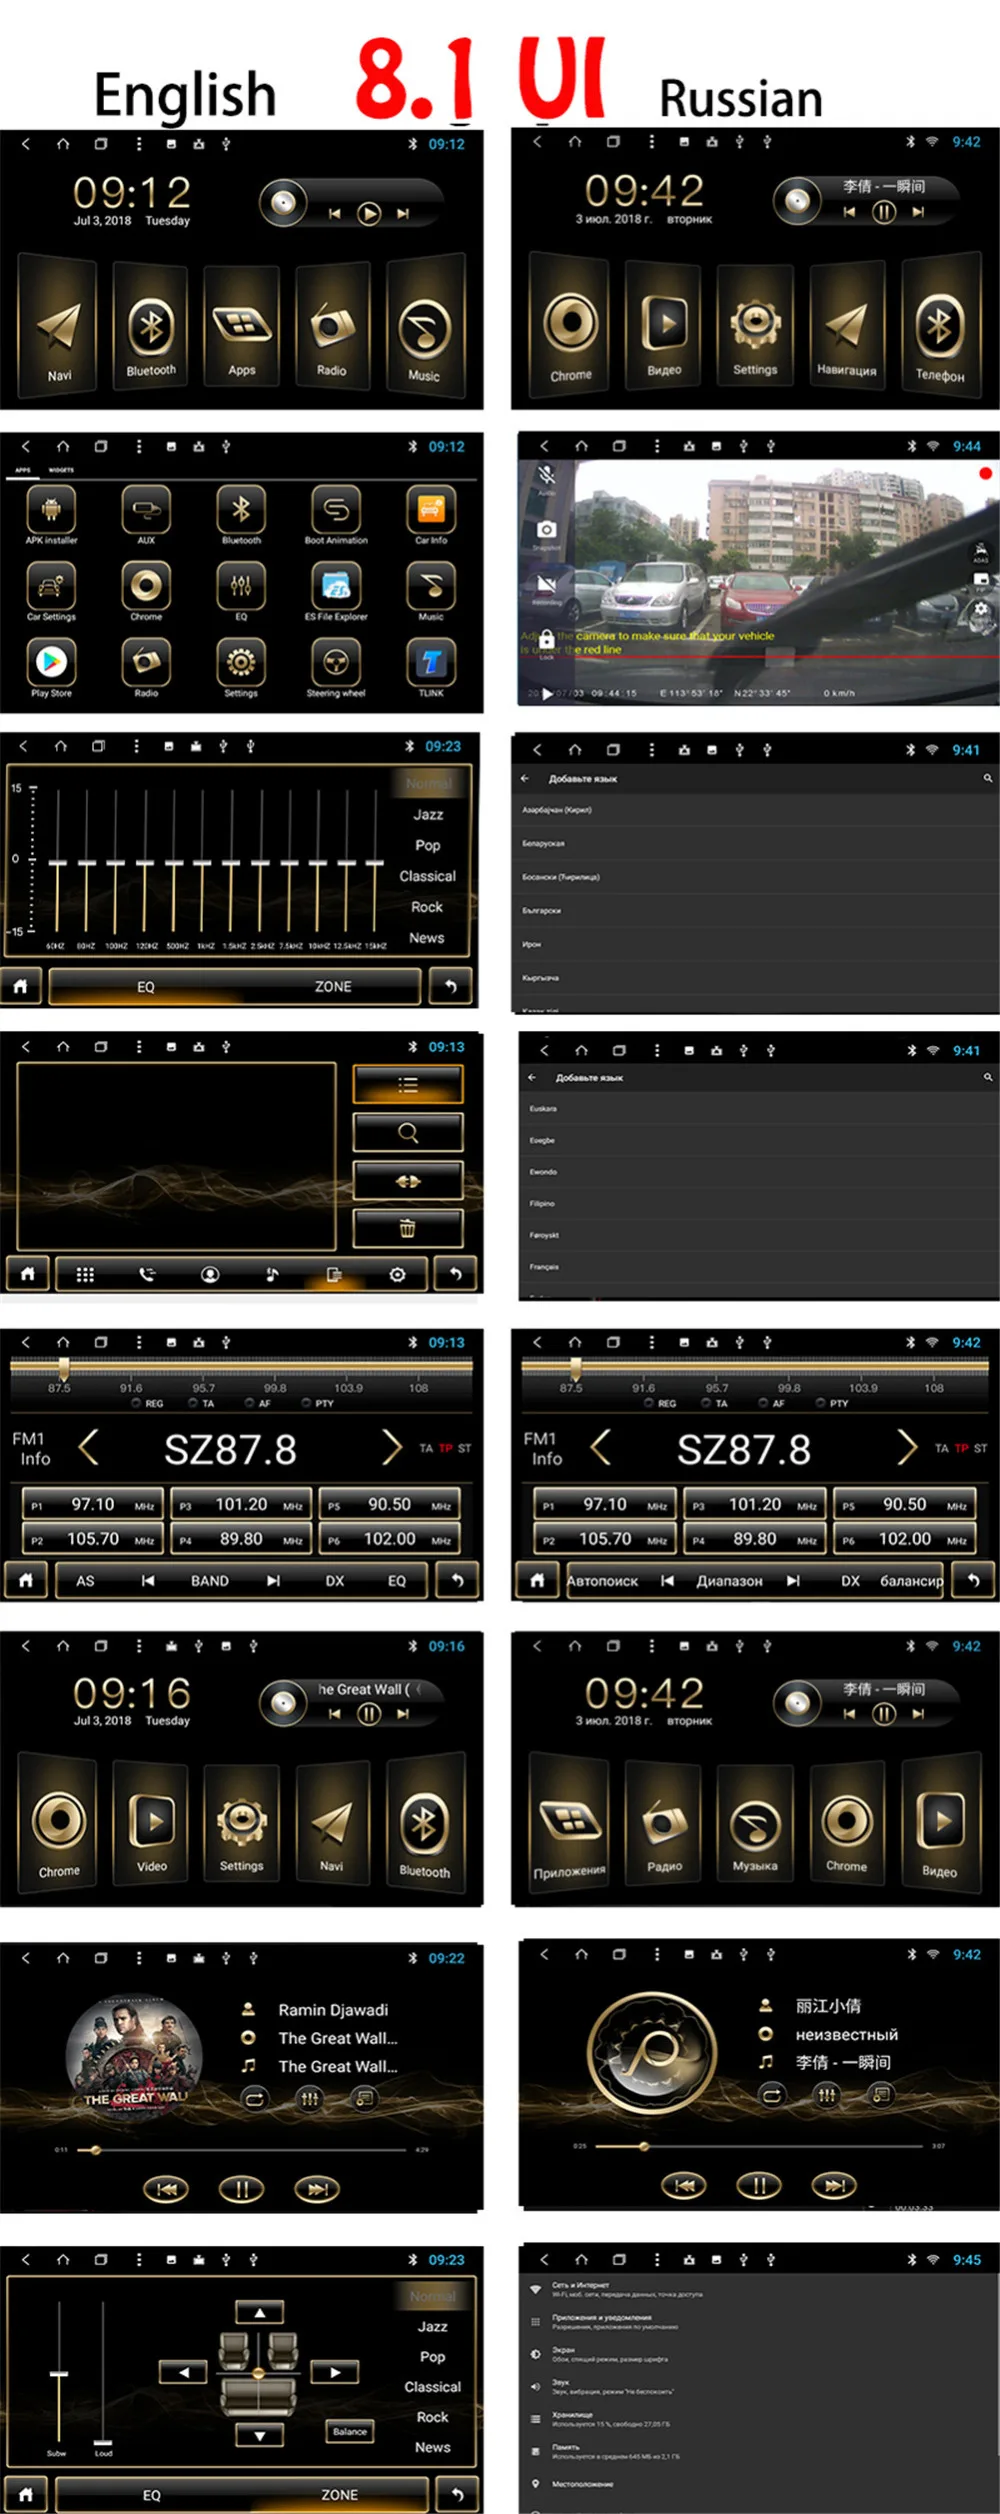This screenshot has width=1000, height=2514.
Task: Open the Хранилище settings entry
Action: 760,2419
